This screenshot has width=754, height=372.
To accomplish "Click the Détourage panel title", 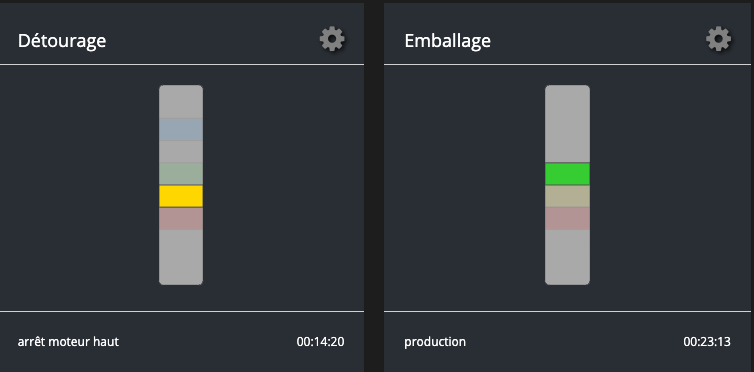I will 62,40.
